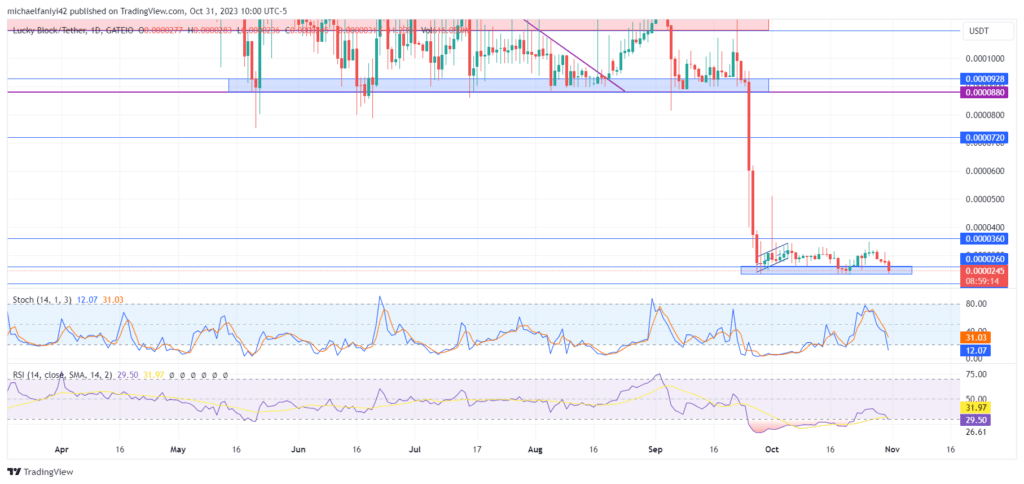This screenshot has width=1024, height=484.
Task: Click the TradingView logo at chart bottom
Action: (40, 472)
